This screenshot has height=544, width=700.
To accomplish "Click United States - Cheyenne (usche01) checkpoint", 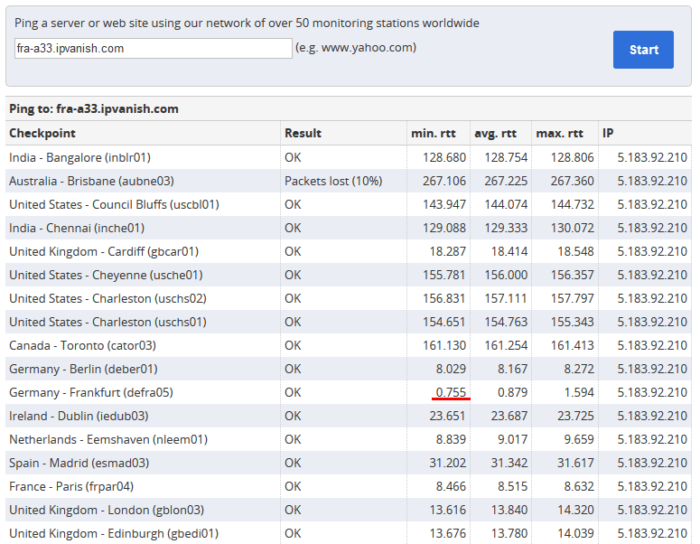I will pyautogui.click(x=106, y=275).
